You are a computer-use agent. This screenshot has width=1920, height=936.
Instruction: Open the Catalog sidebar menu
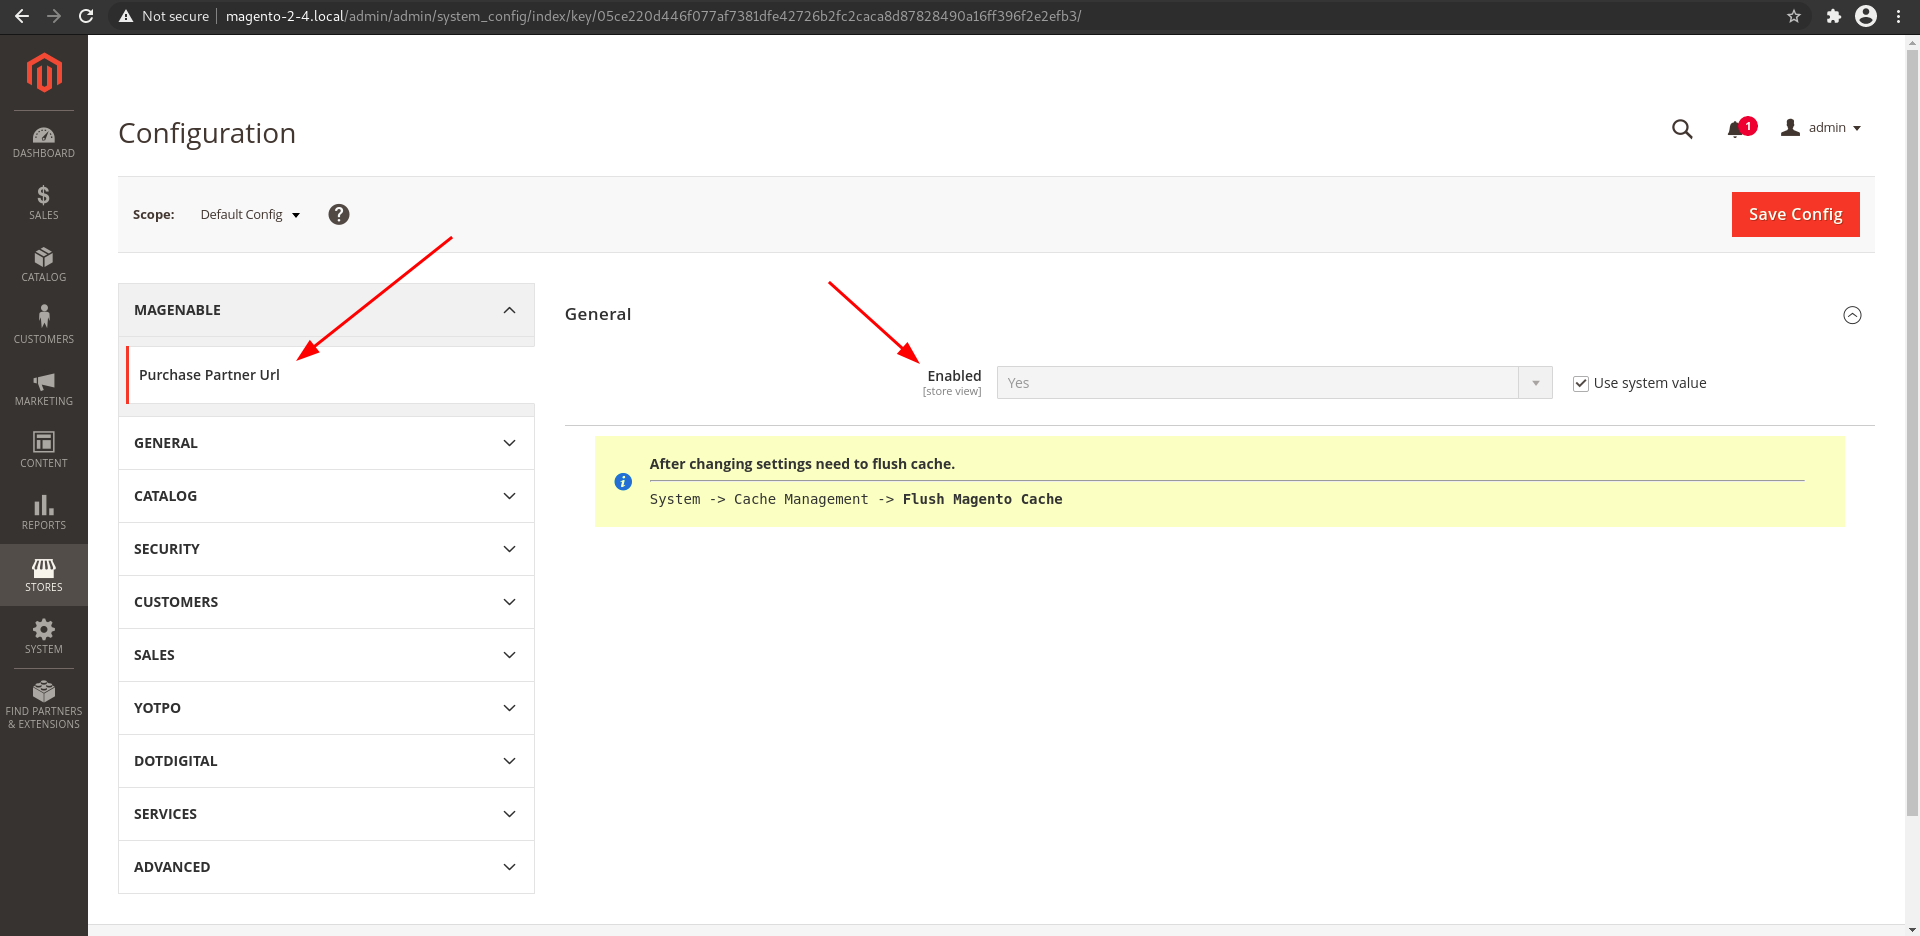click(x=44, y=265)
